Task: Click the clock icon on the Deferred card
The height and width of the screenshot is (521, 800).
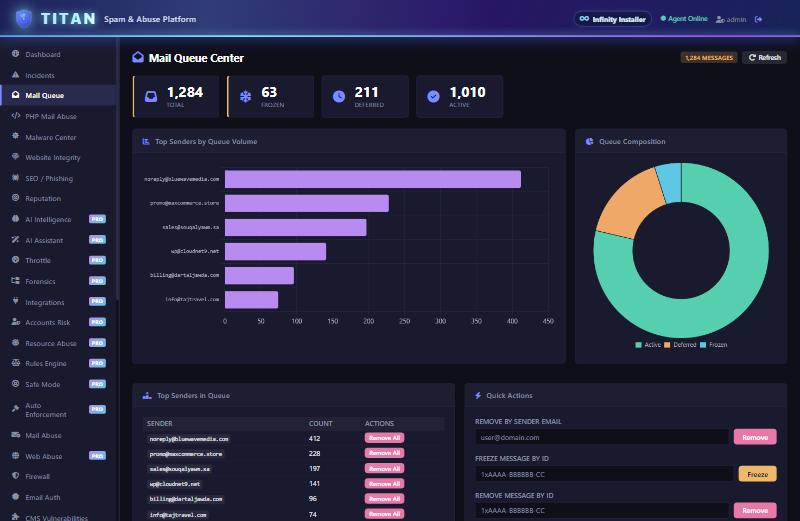Action: tap(339, 96)
